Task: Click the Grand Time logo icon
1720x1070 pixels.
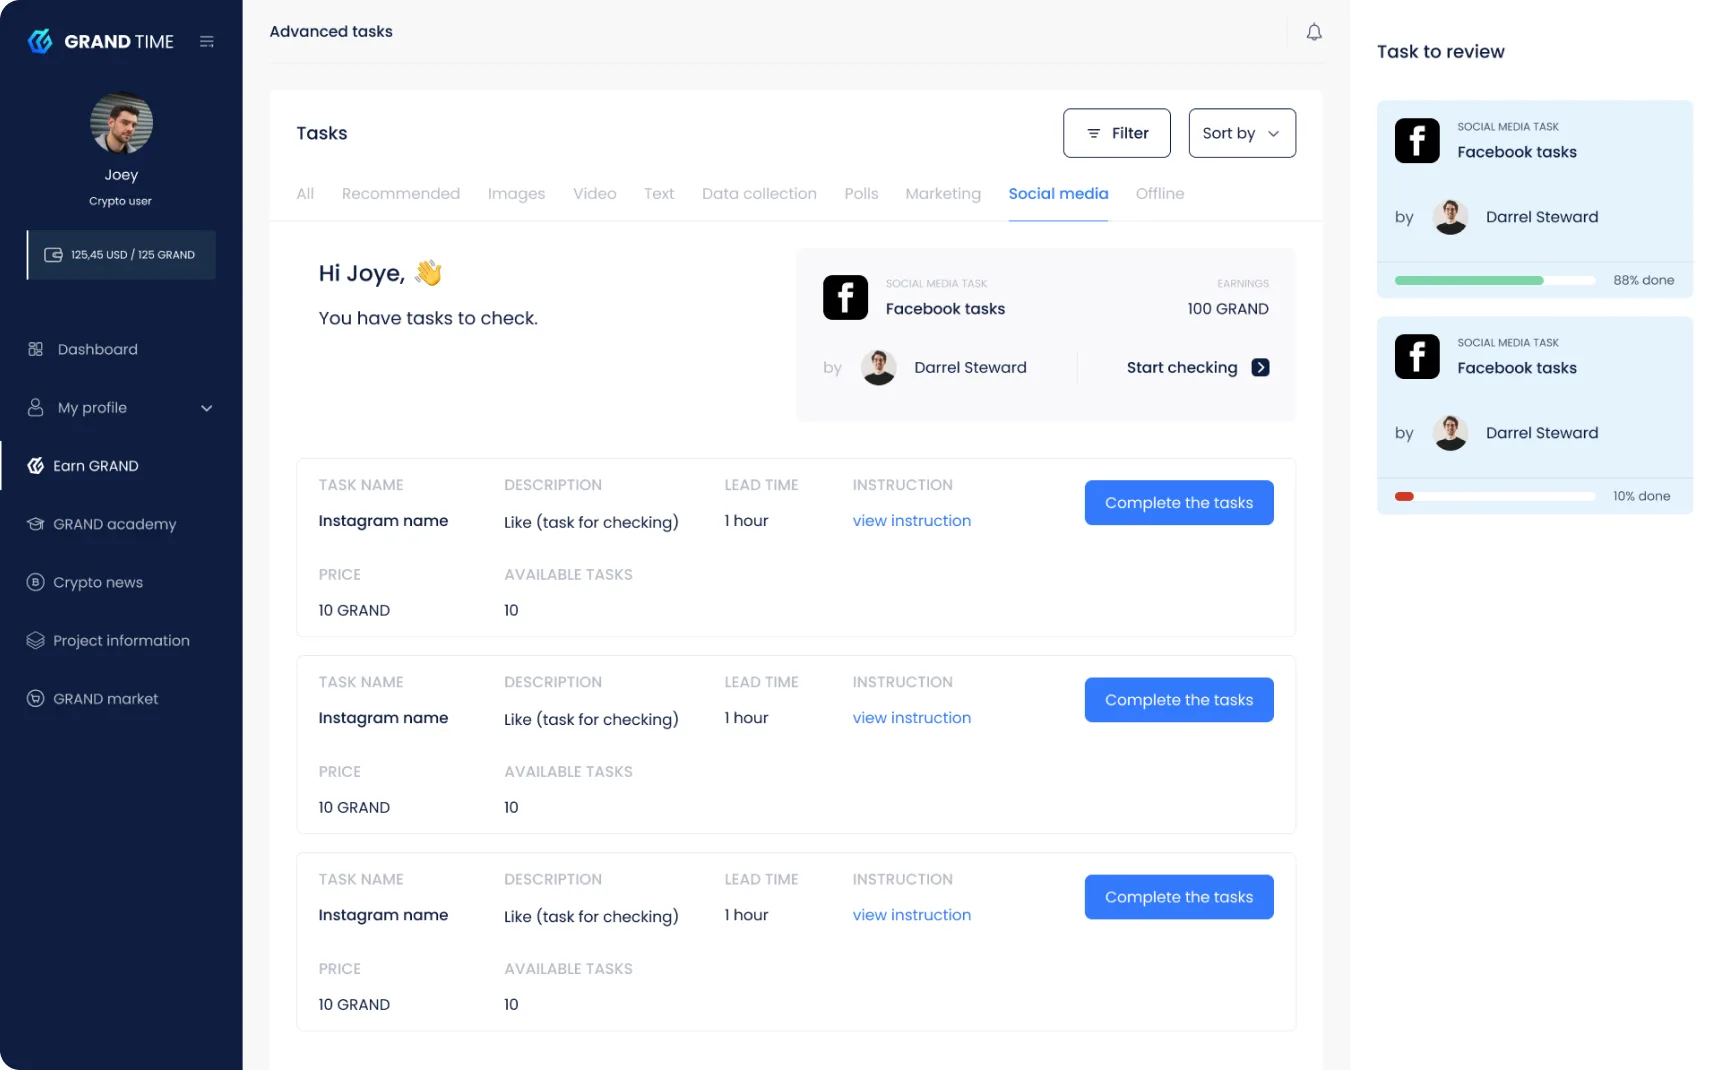Action: point(40,41)
